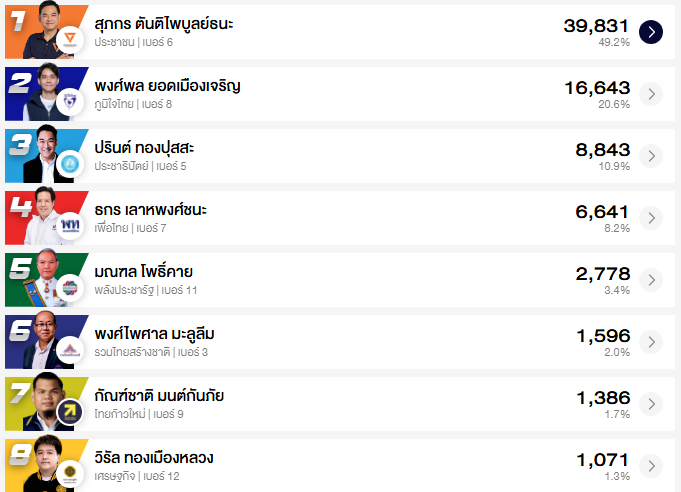Select candidate name พงศ์พล ยอดเมืองเจริญ
This screenshot has width=681, height=492.
[x=166, y=86]
